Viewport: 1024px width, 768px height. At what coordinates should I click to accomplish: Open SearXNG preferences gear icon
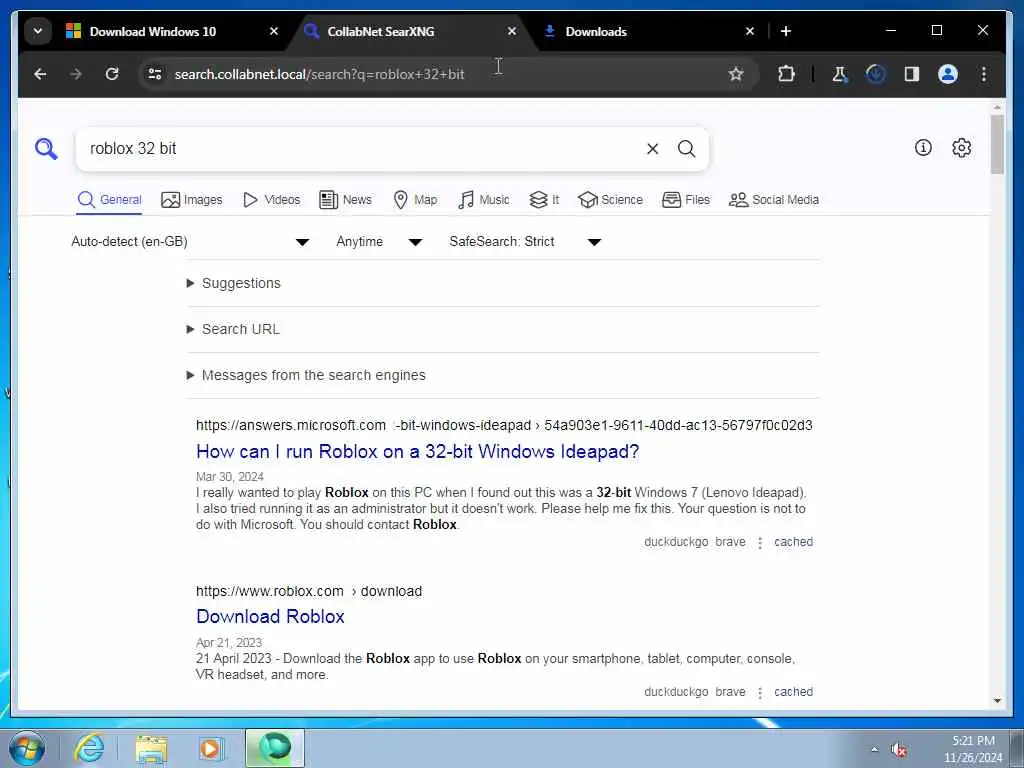click(x=961, y=148)
